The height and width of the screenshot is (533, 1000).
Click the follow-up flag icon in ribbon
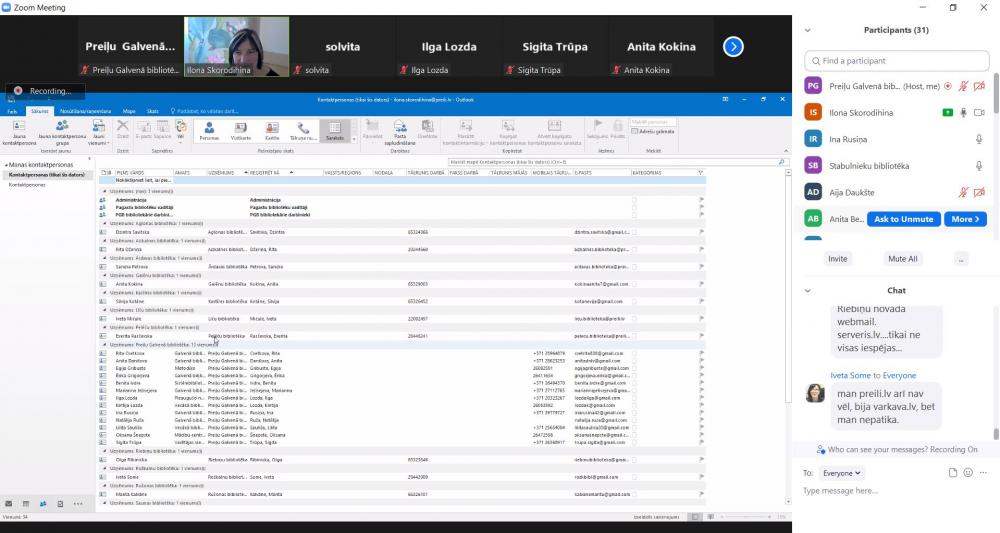598,125
